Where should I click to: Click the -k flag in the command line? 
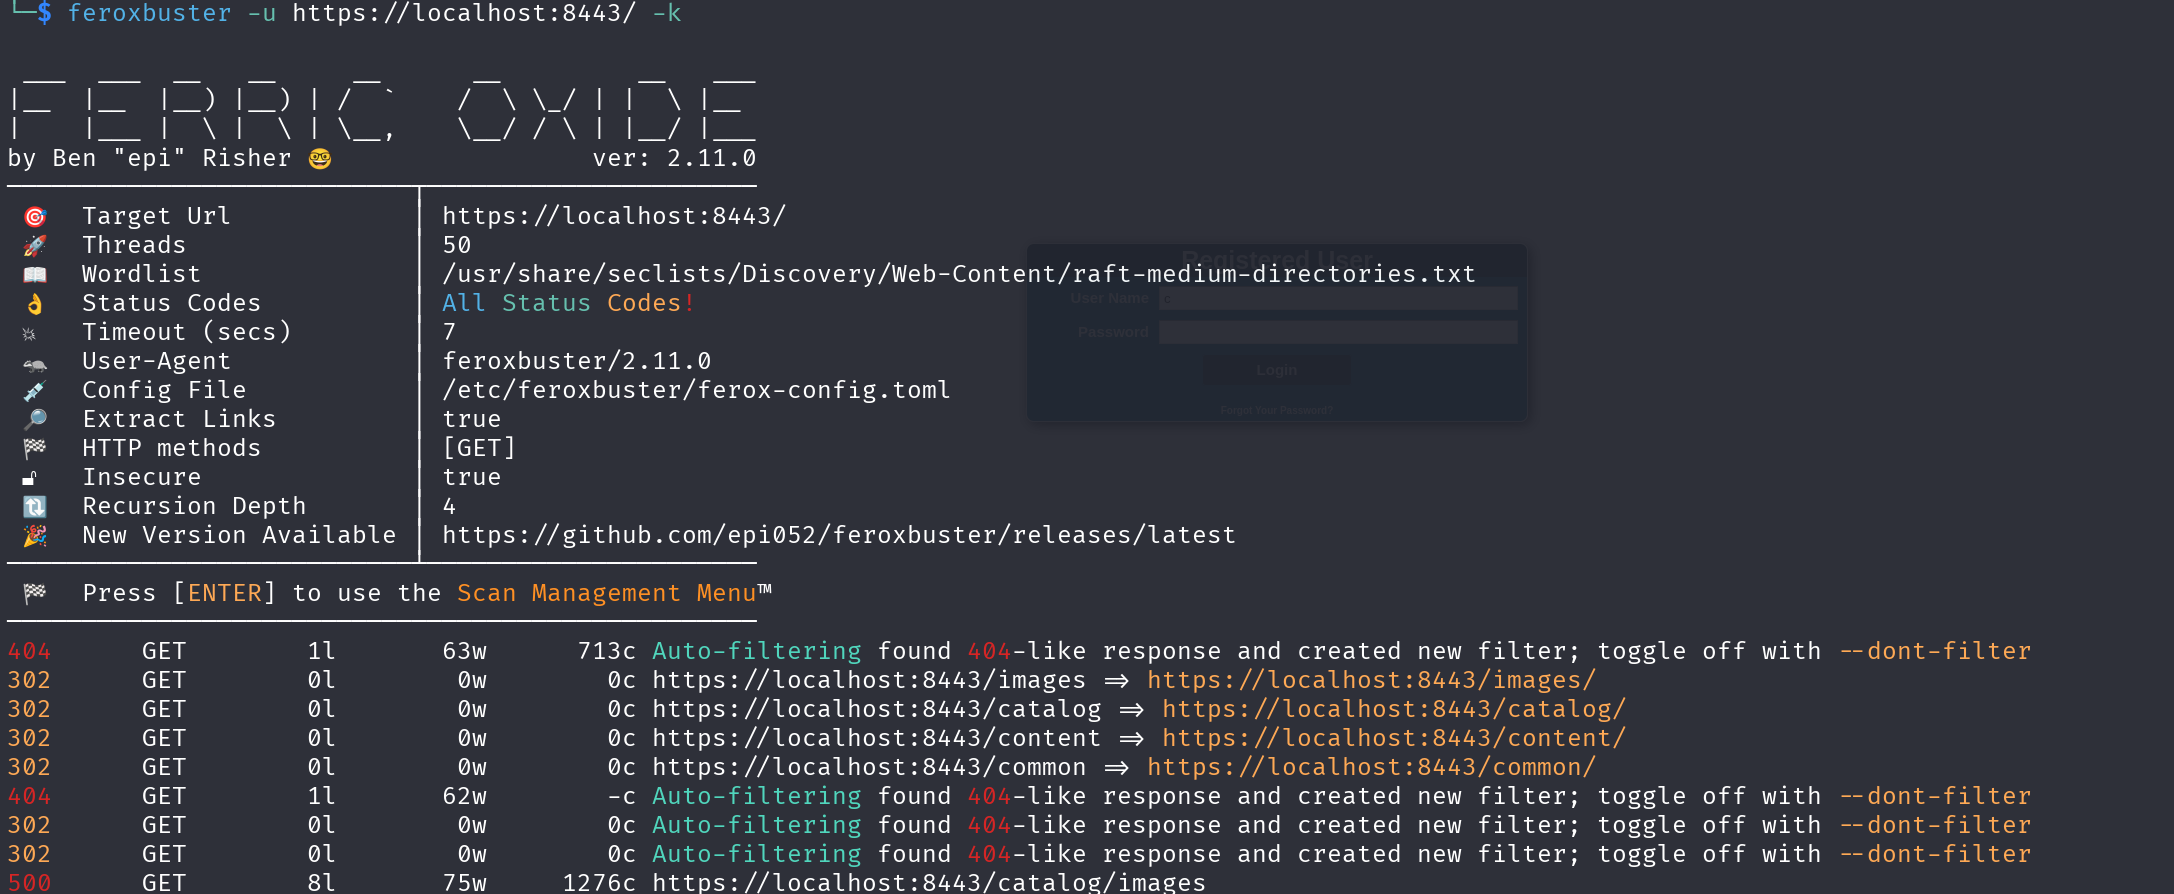tap(667, 14)
